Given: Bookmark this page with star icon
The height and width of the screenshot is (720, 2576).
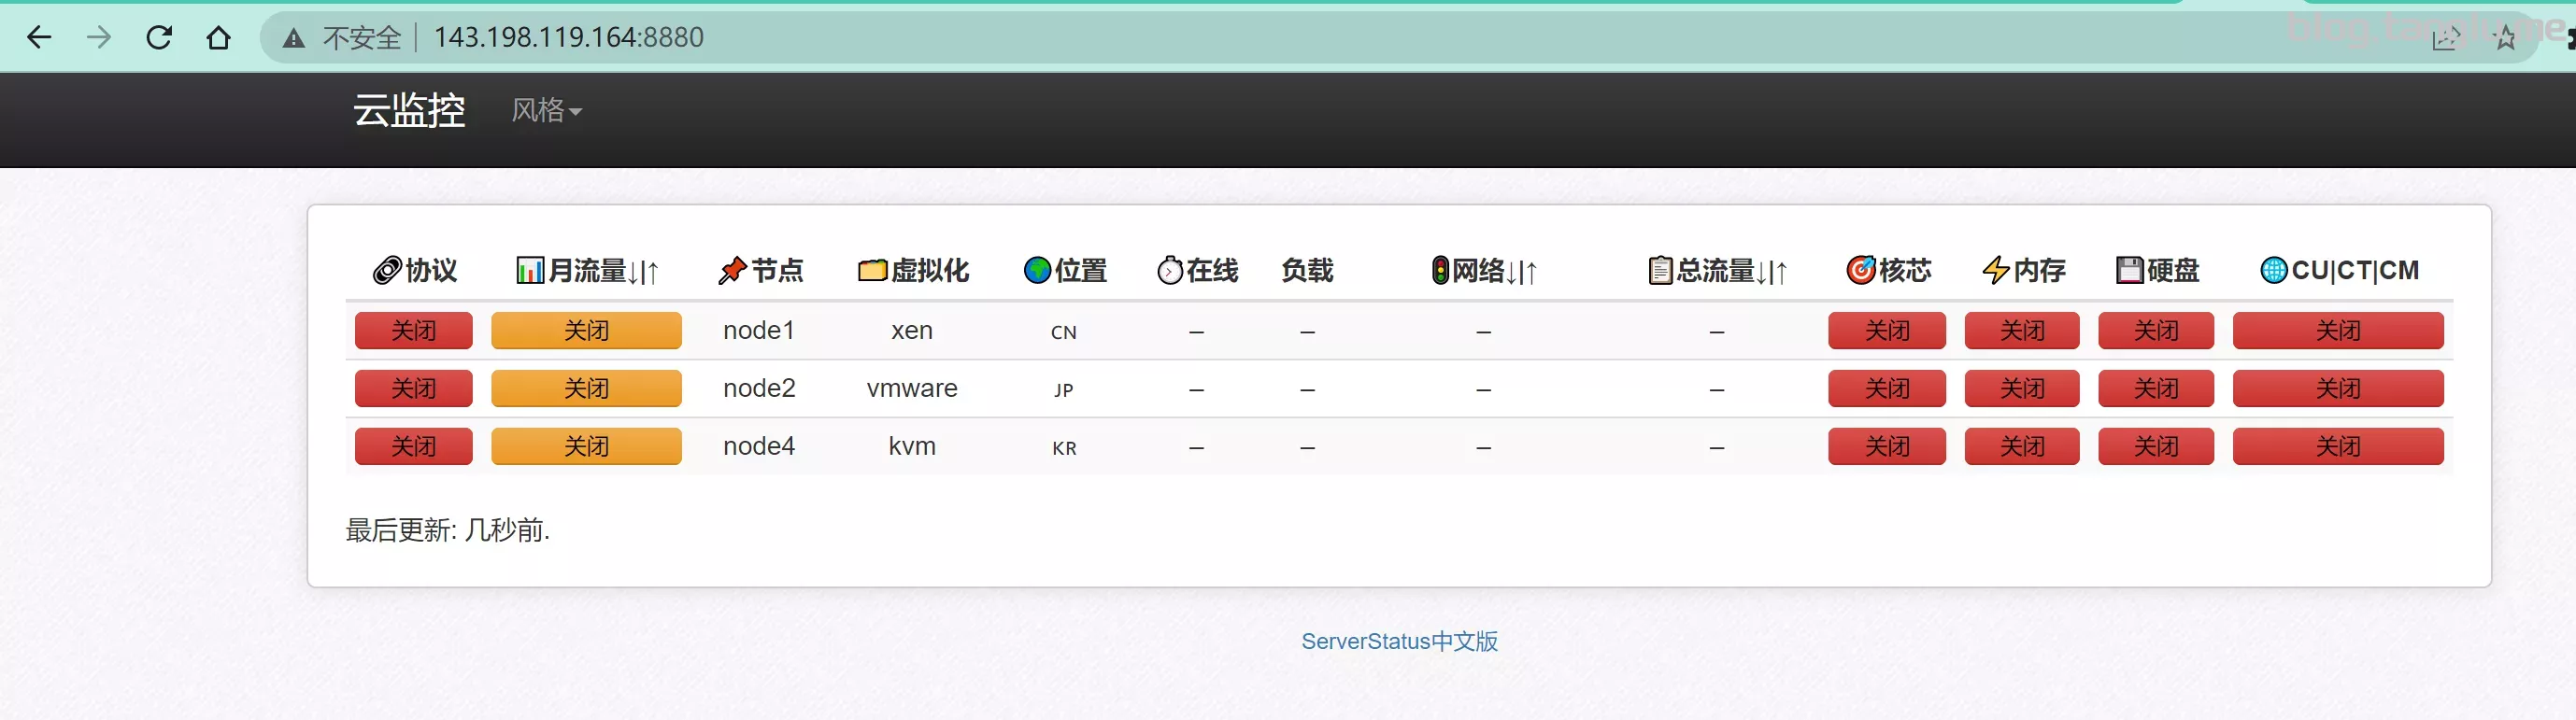Looking at the screenshot, I should pos(2505,39).
